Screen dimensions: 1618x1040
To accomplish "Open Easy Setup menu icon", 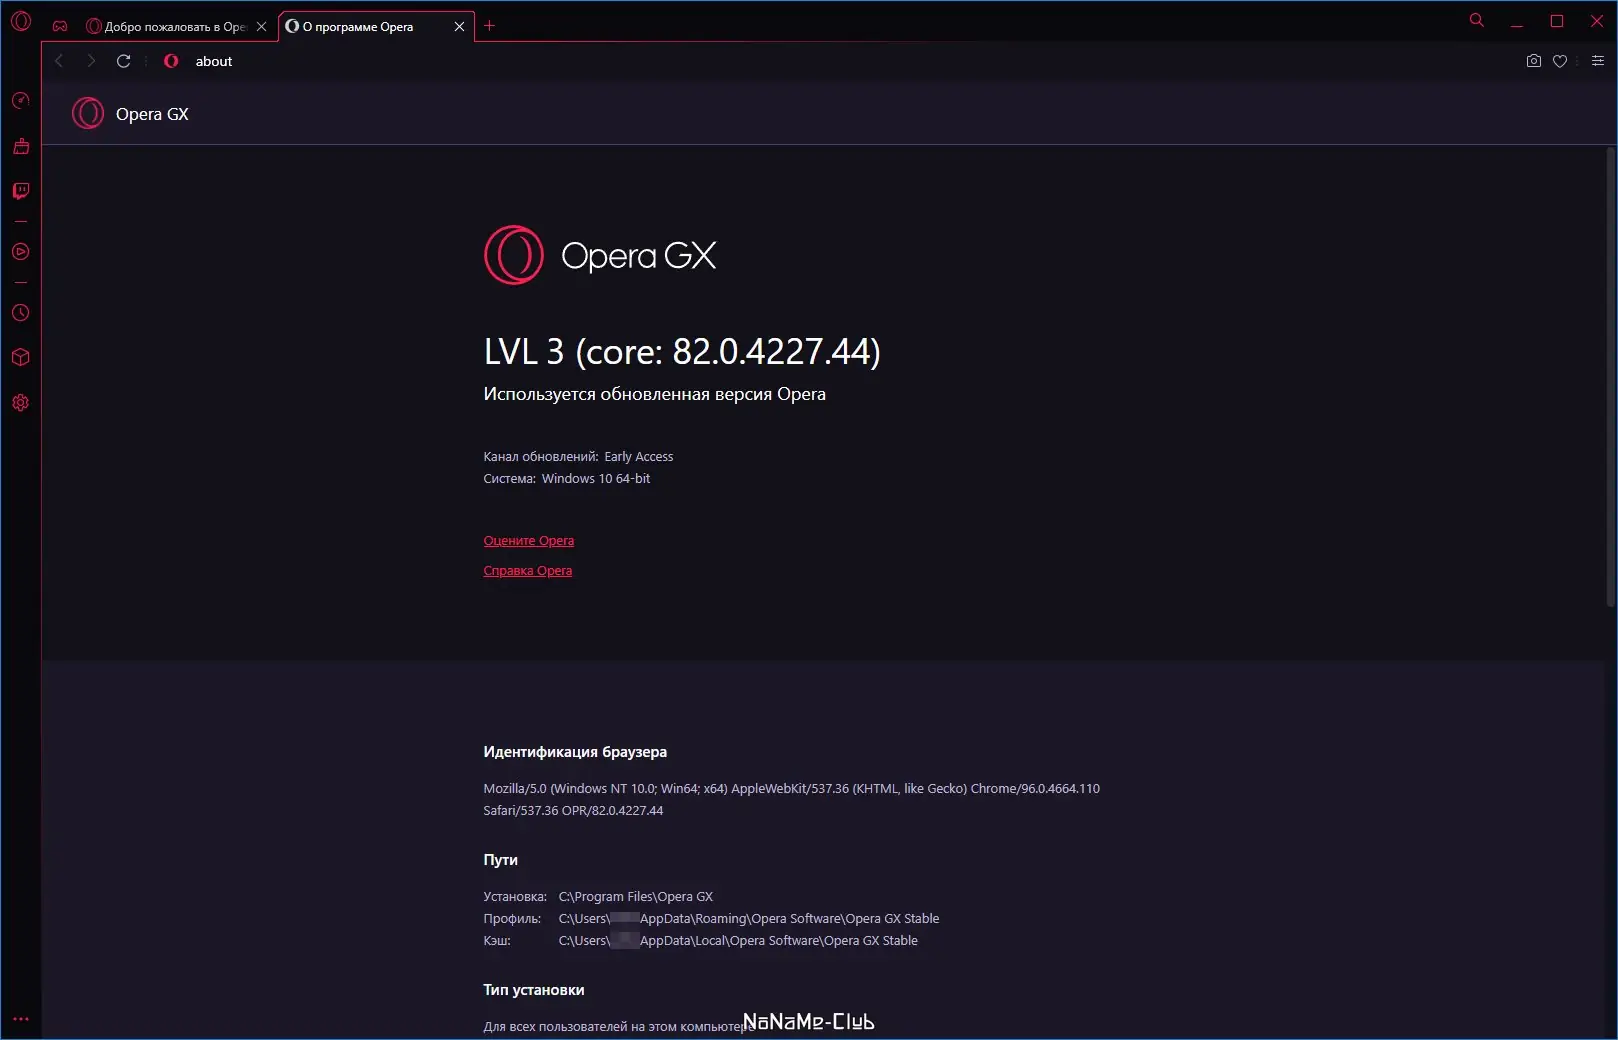I will 1597,61.
